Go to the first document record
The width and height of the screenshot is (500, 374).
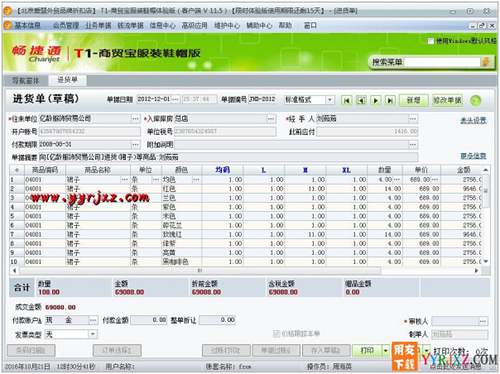(347, 100)
